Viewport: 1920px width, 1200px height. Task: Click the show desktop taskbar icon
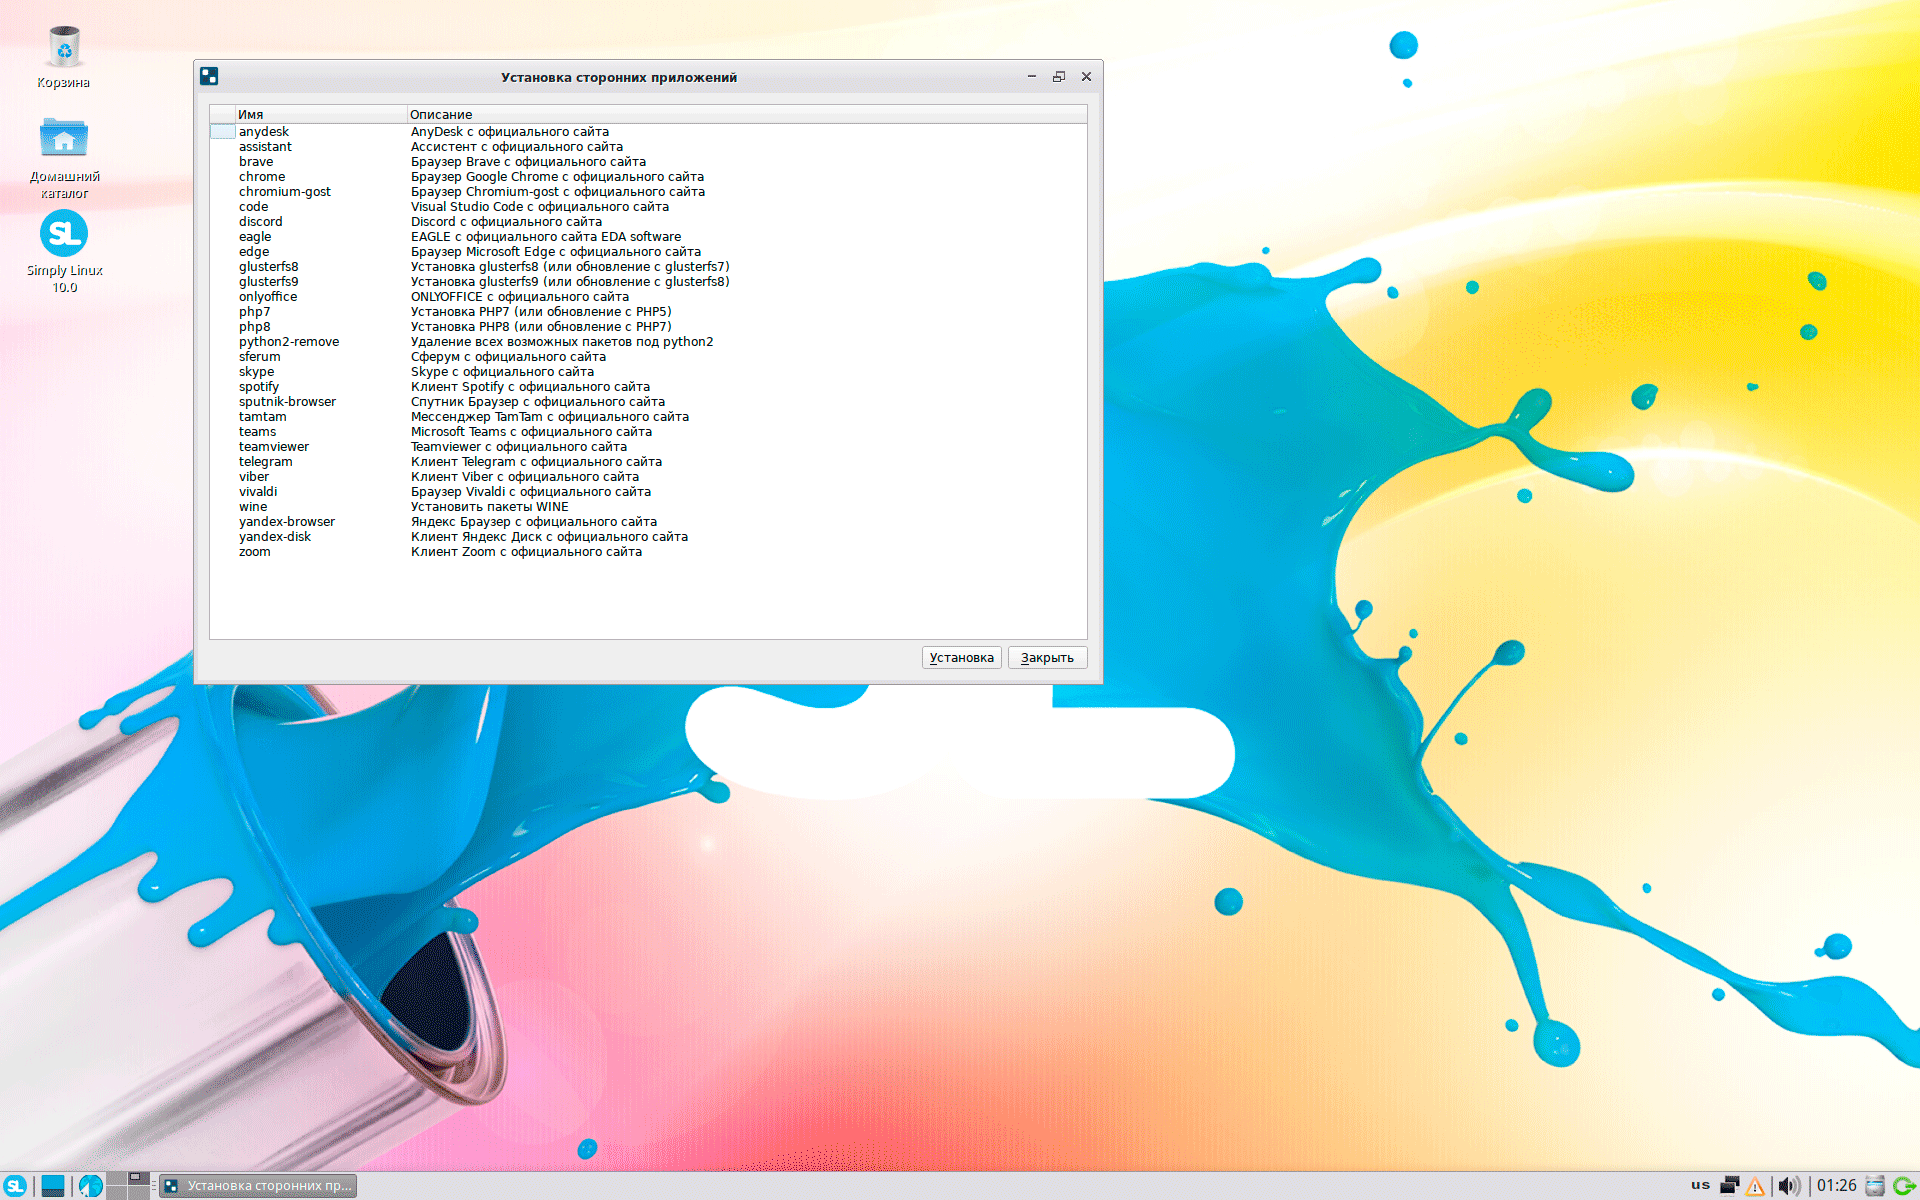[x=53, y=1185]
